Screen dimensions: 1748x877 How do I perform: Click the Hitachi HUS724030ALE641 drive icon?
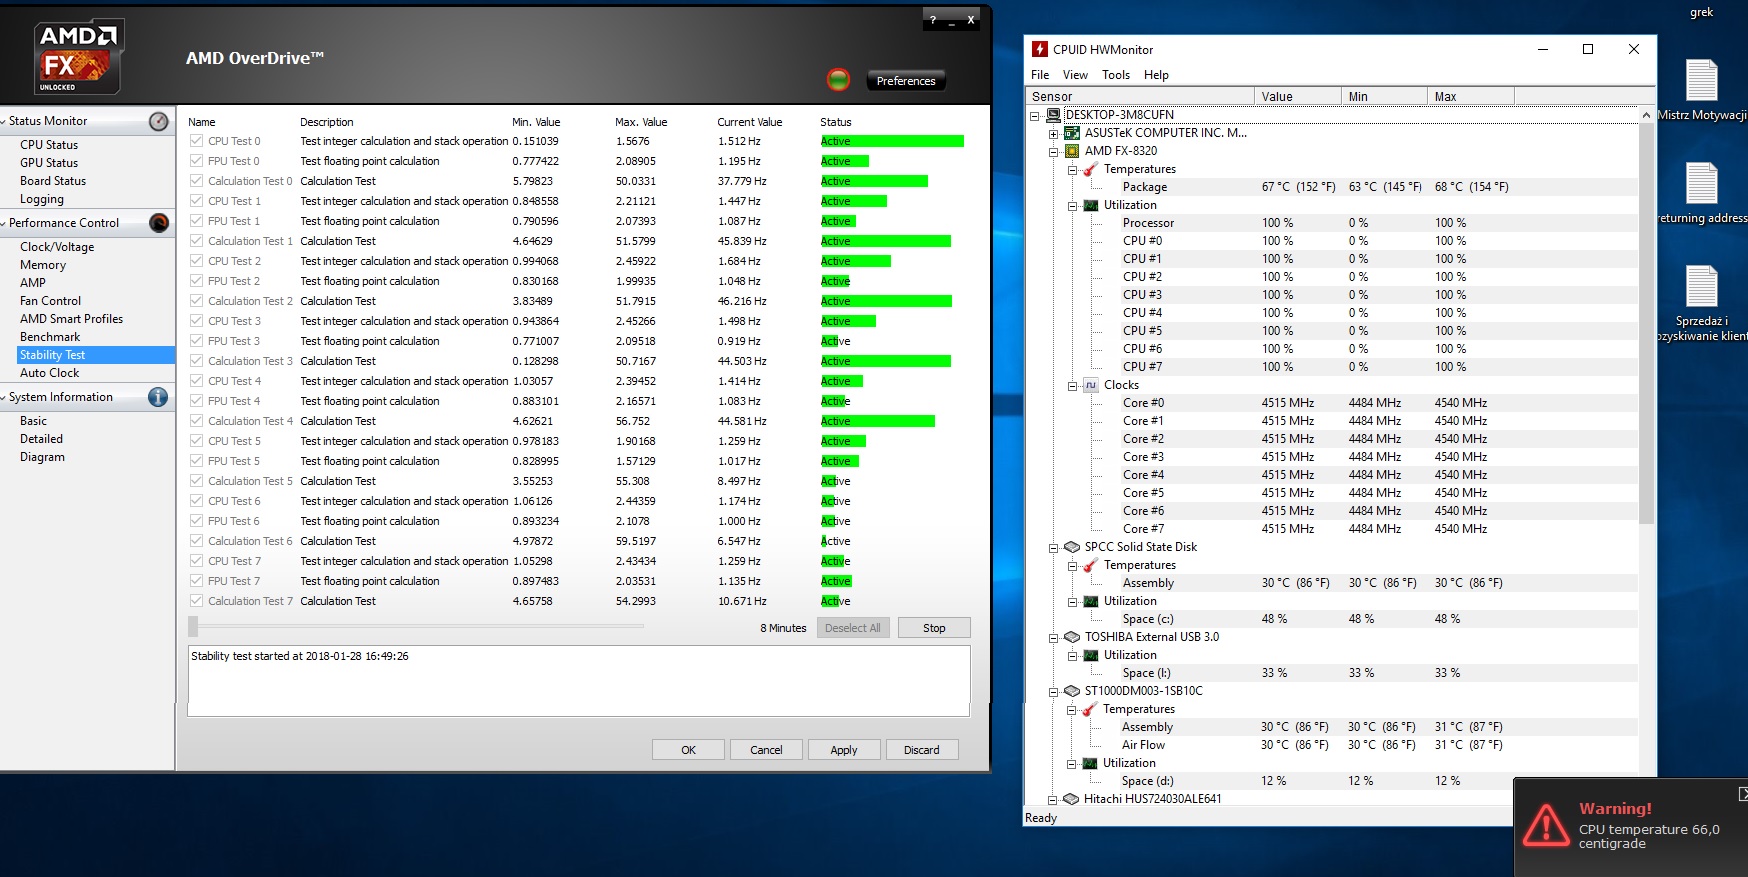(1072, 799)
